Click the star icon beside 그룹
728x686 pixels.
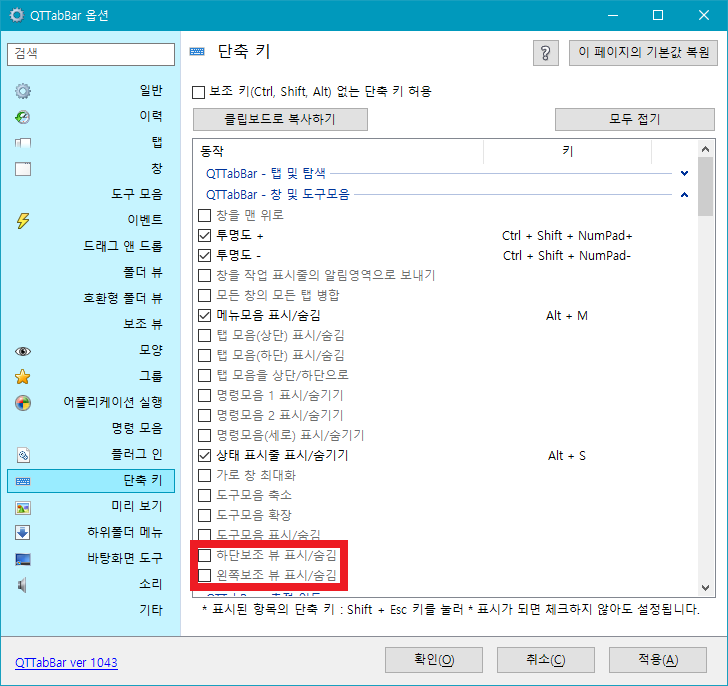(23, 377)
